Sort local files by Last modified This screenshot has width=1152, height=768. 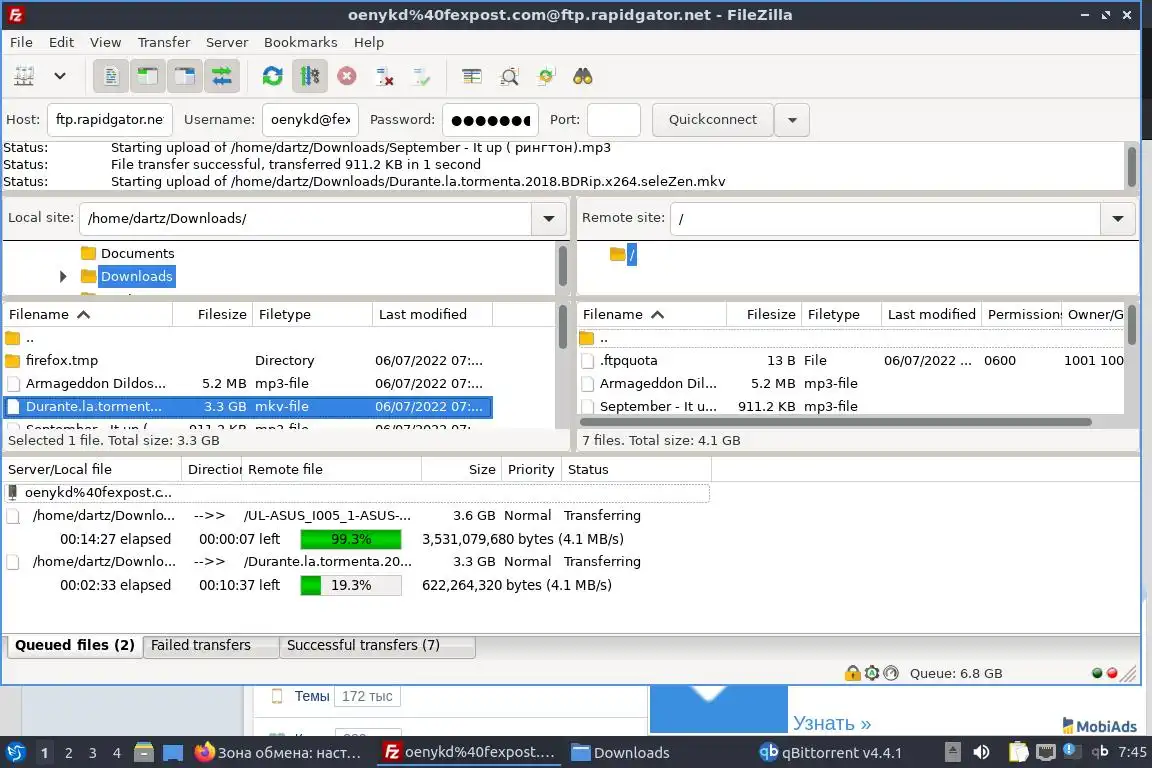pyautogui.click(x=432, y=315)
